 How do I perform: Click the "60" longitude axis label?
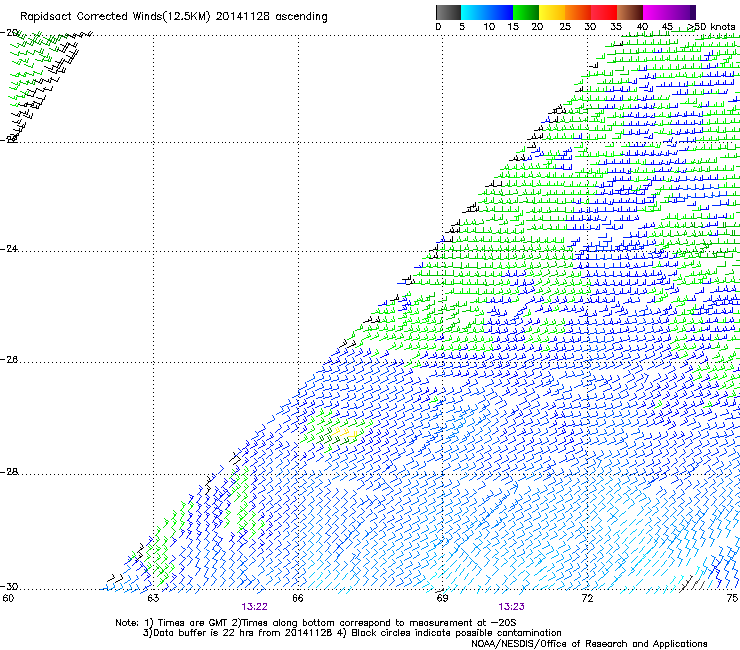tap(8, 598)
